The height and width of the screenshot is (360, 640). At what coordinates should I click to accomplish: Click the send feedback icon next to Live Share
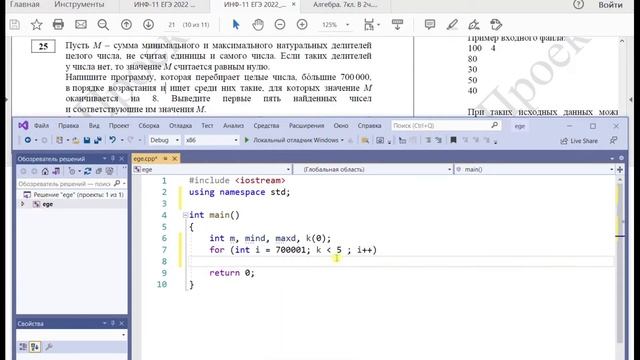point(613,140)
